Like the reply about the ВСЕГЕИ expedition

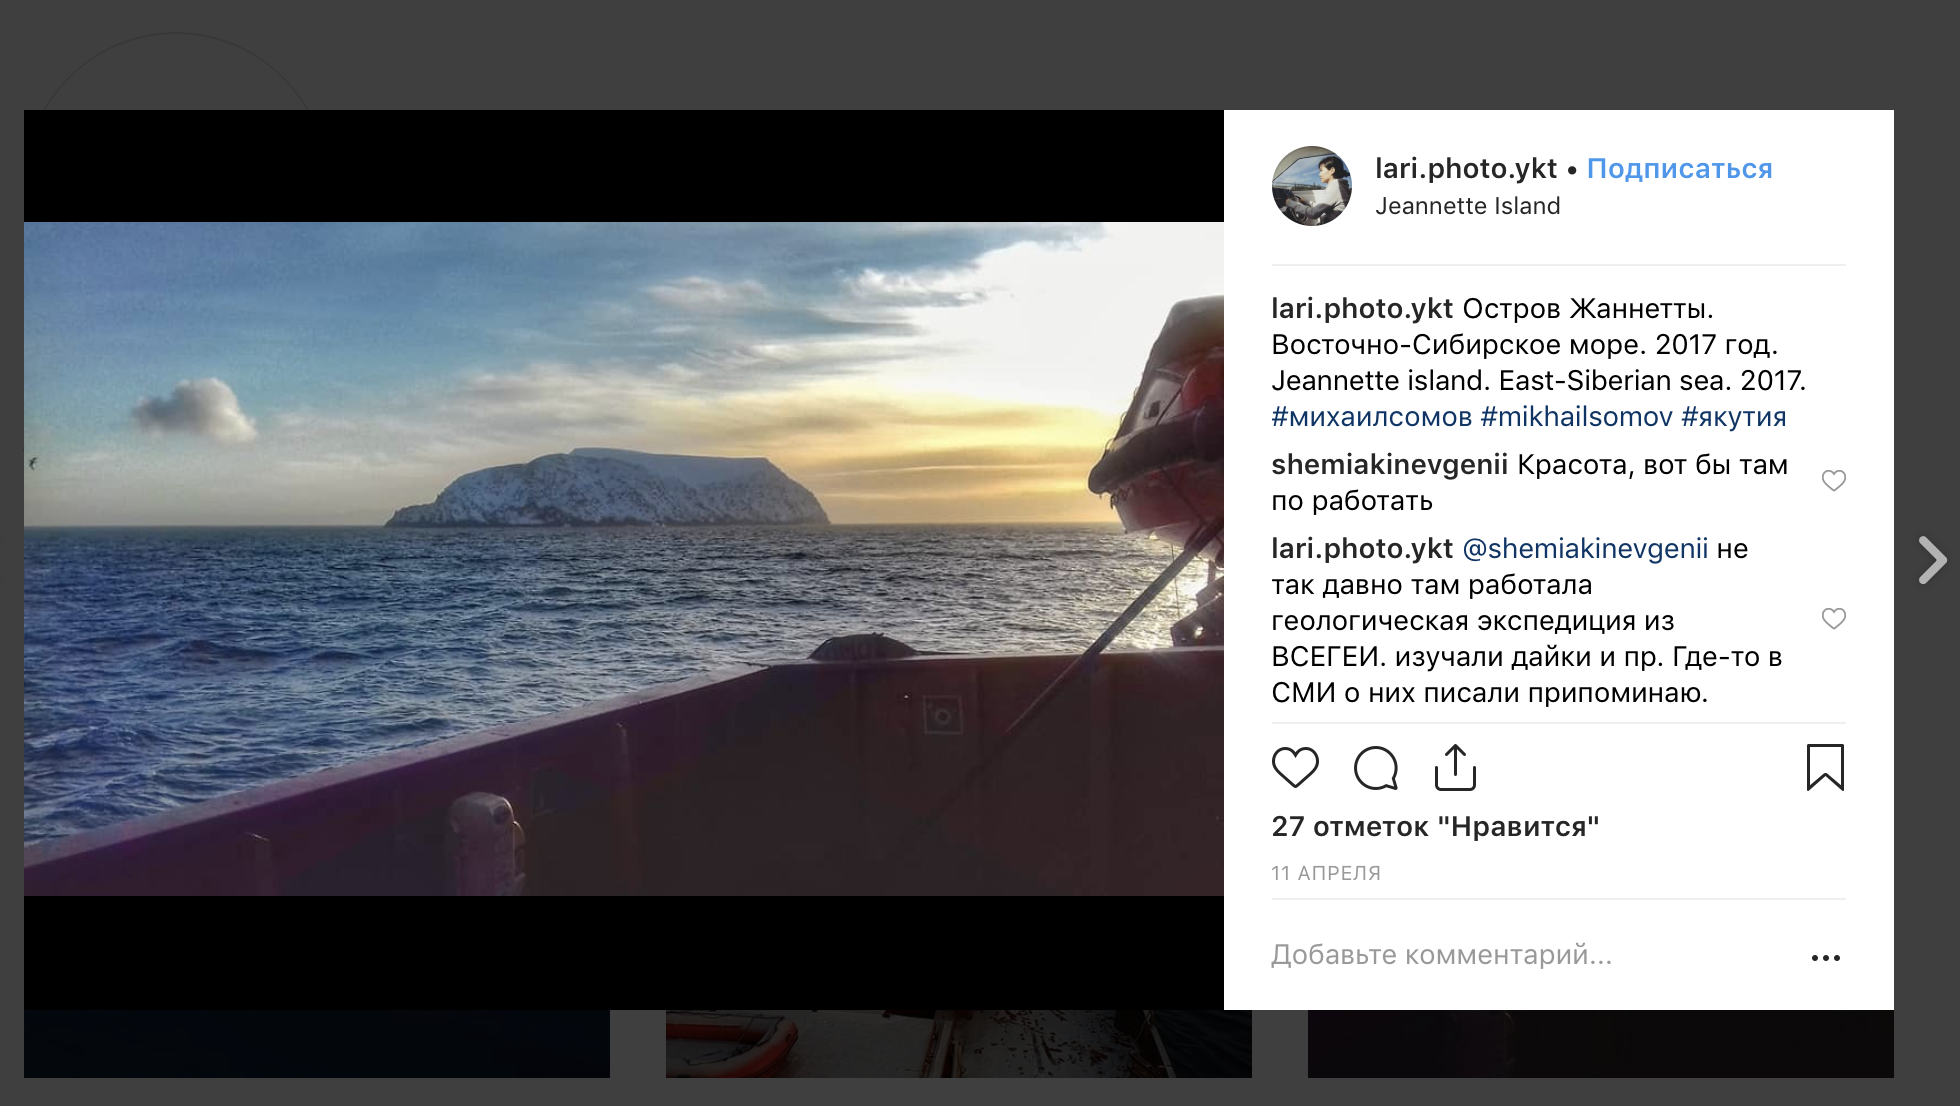coord(1833,619)
